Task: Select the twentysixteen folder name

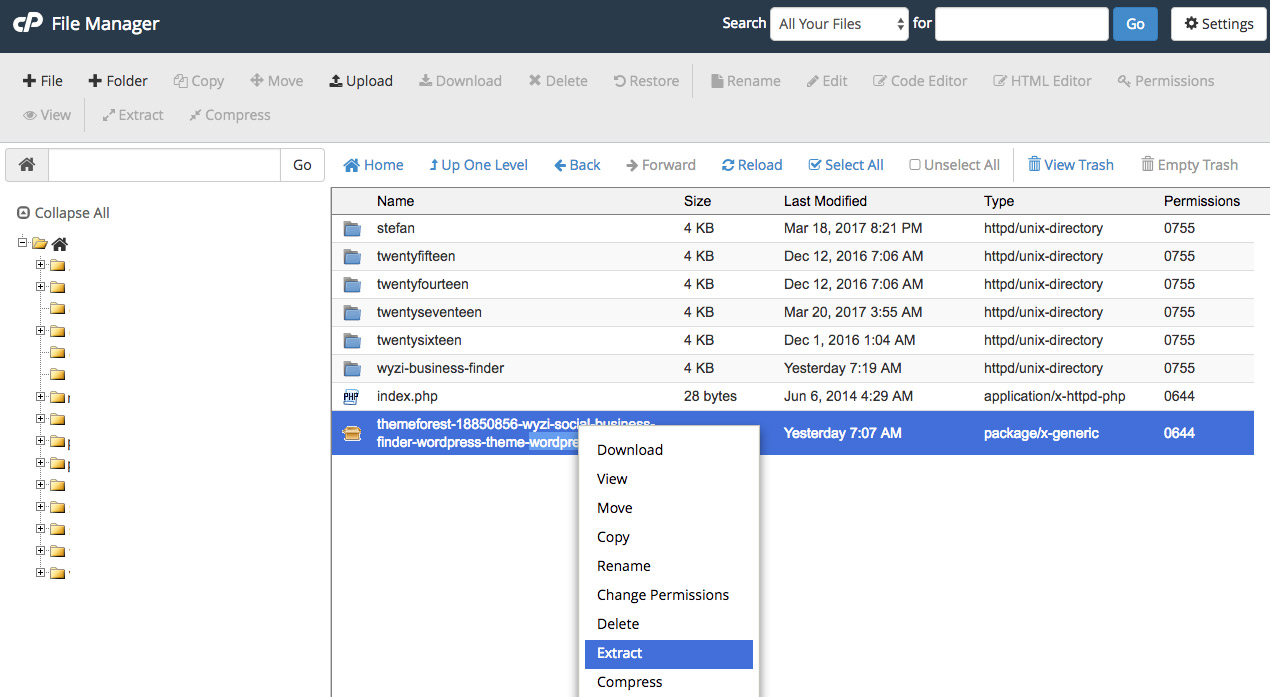Action: (417, 341)
